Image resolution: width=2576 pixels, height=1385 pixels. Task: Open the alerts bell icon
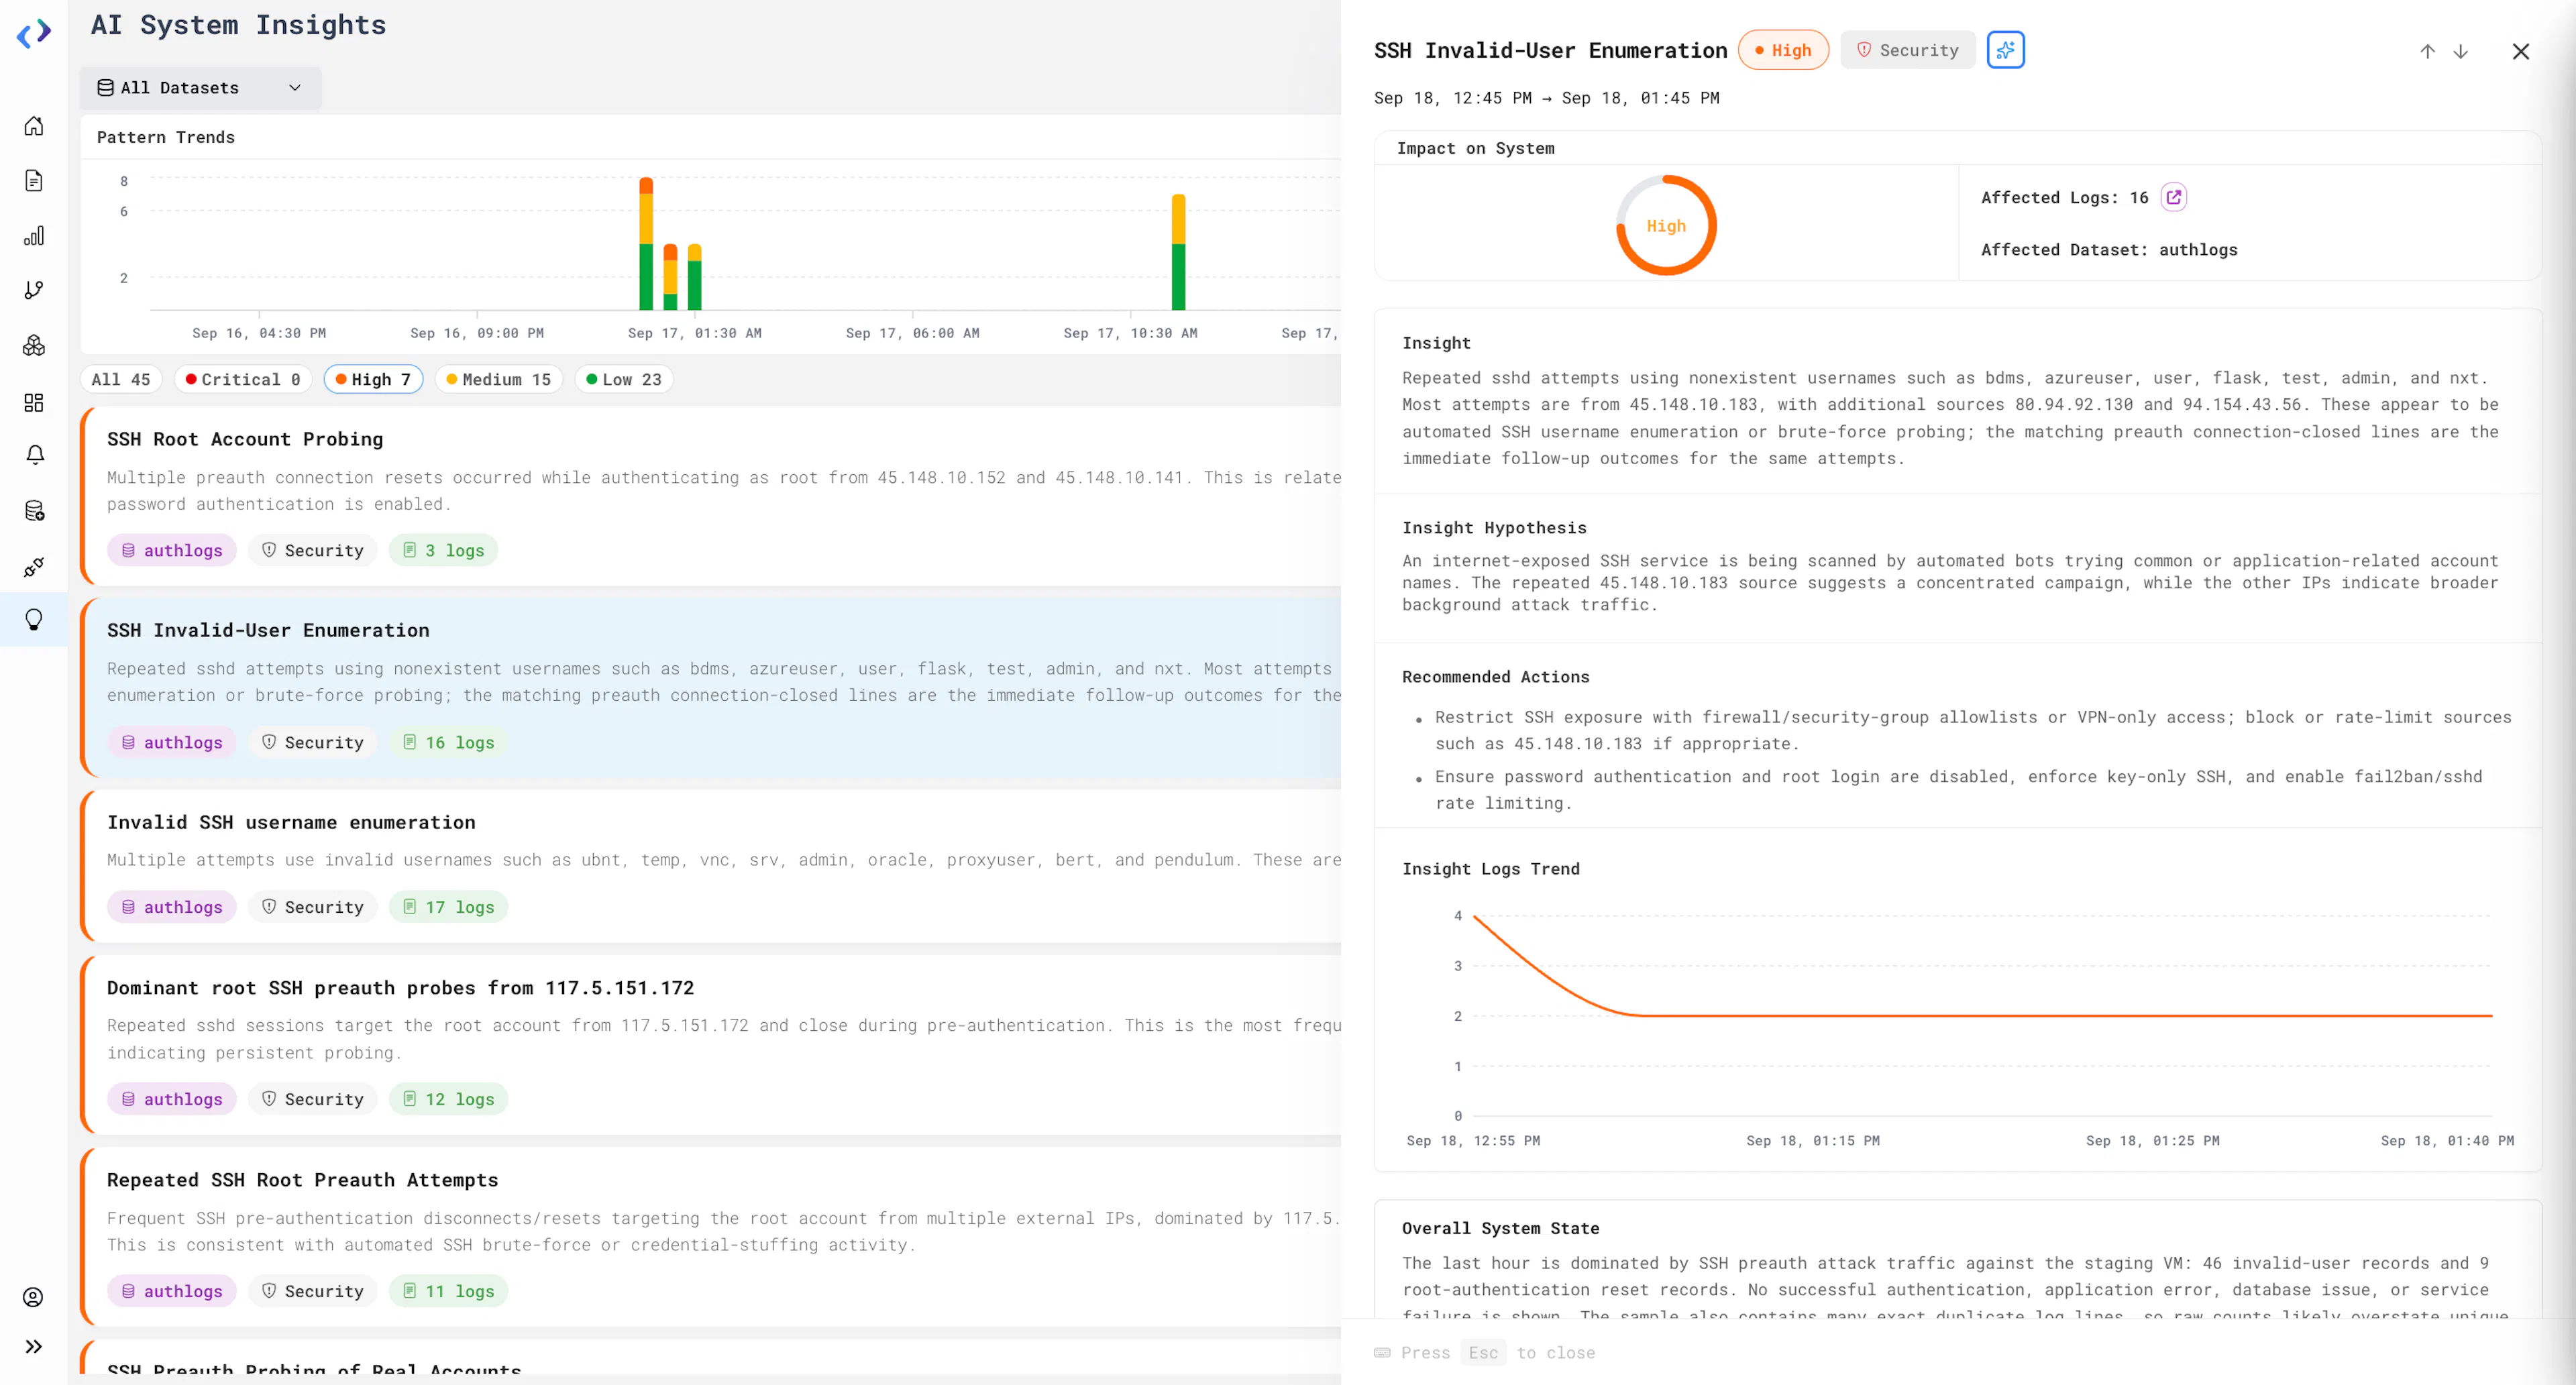tap(34, 455)
